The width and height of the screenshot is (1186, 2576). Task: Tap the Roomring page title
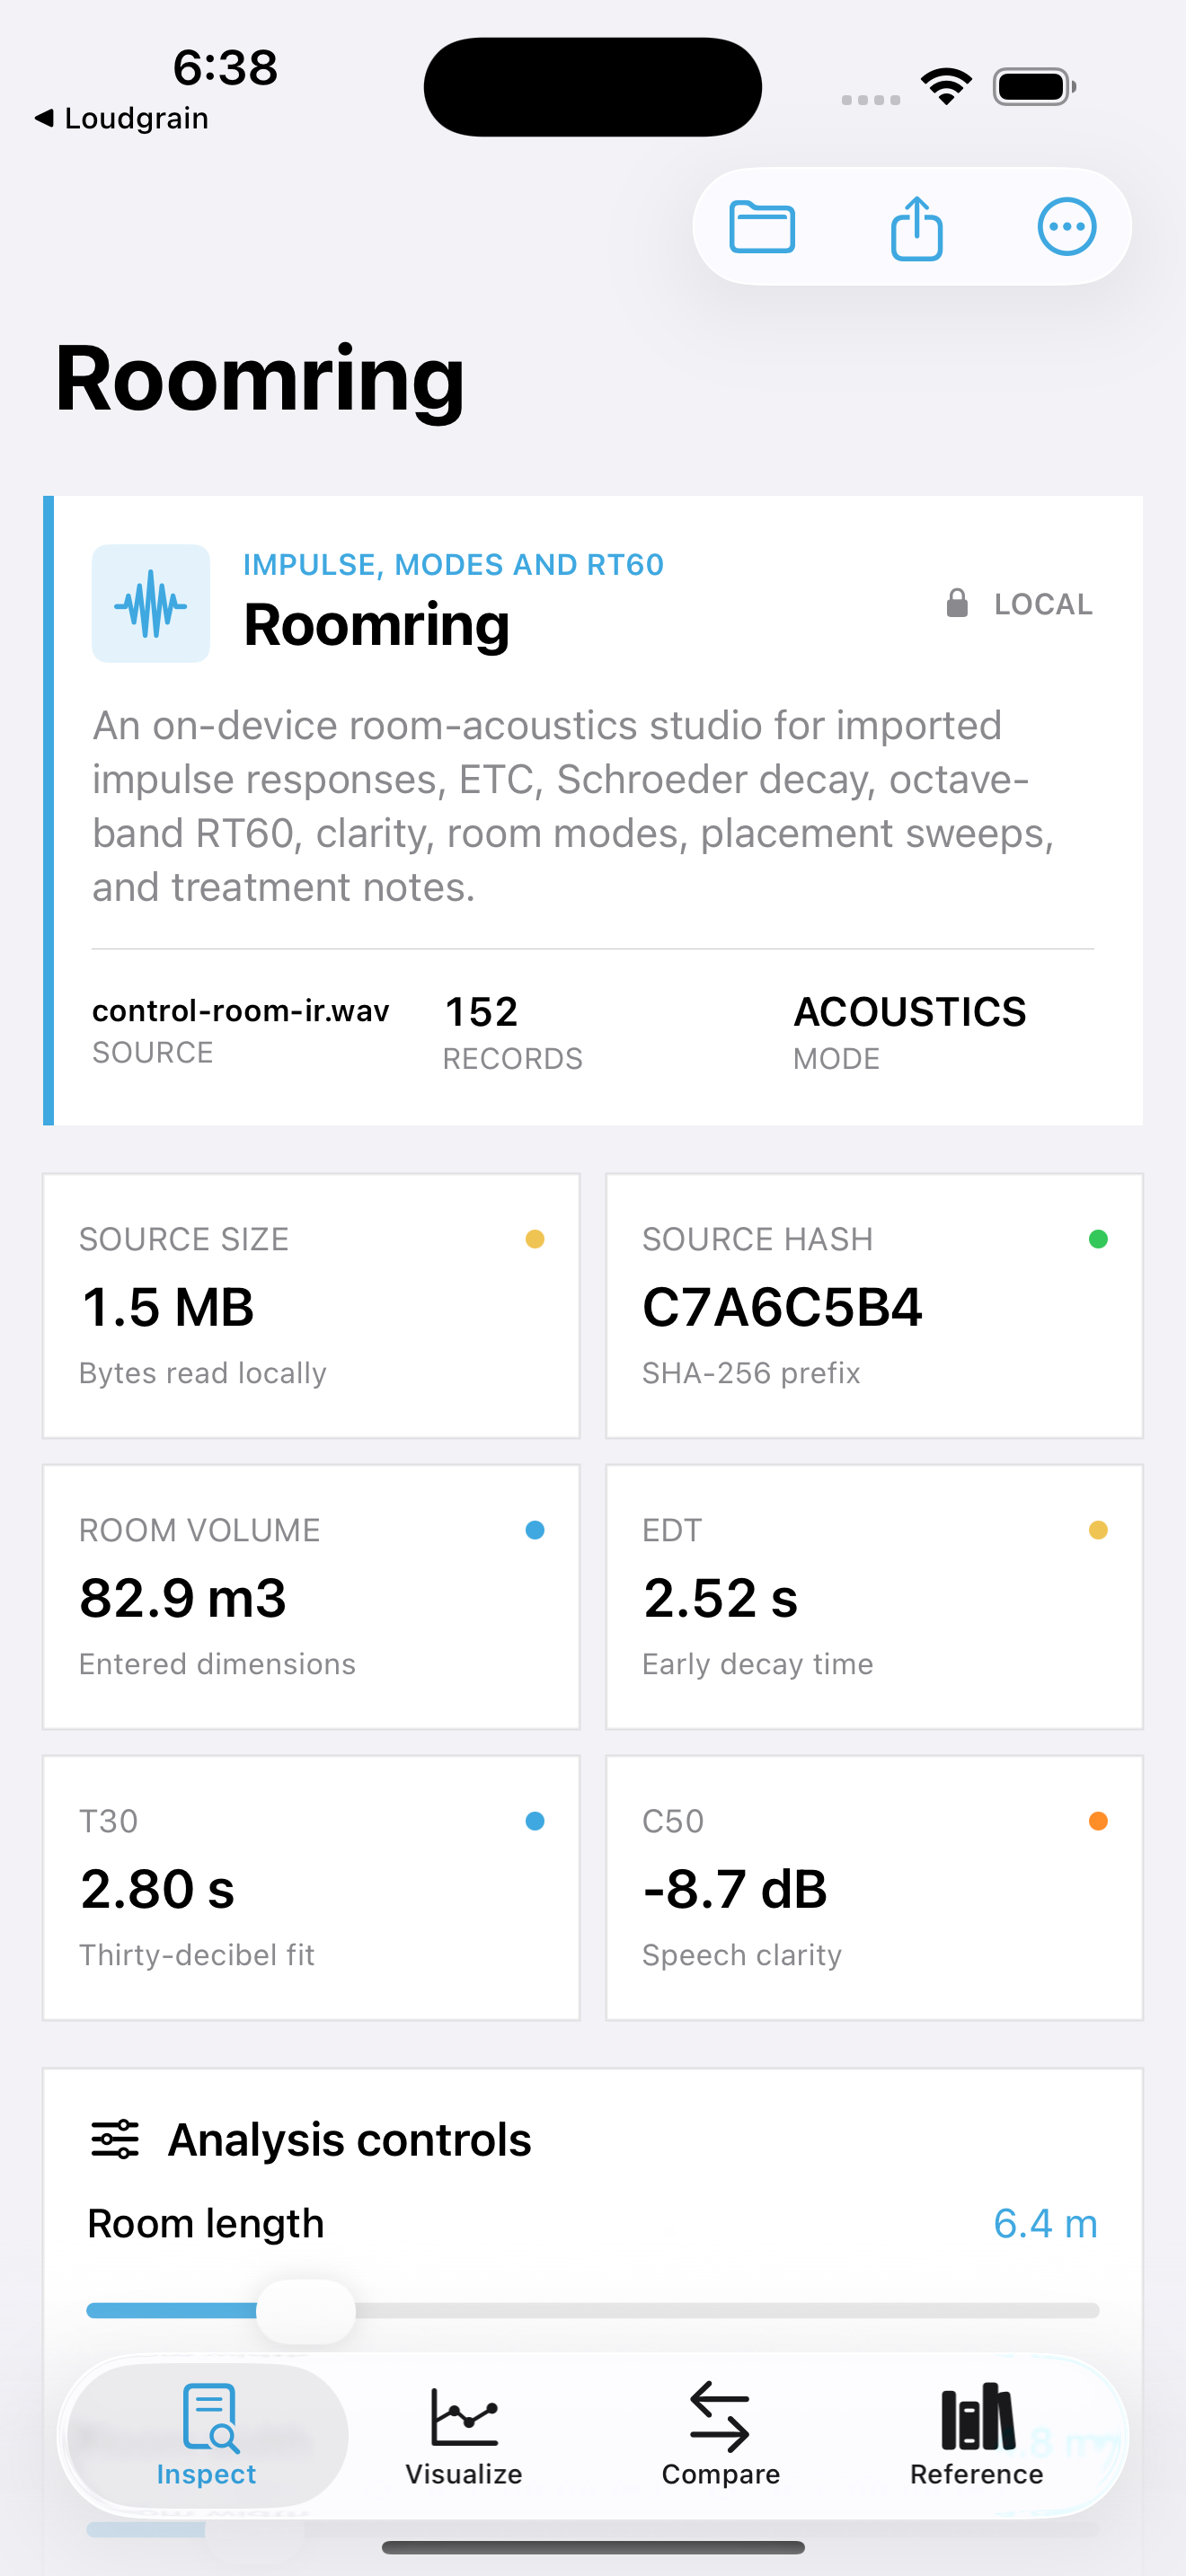(260, 379)
